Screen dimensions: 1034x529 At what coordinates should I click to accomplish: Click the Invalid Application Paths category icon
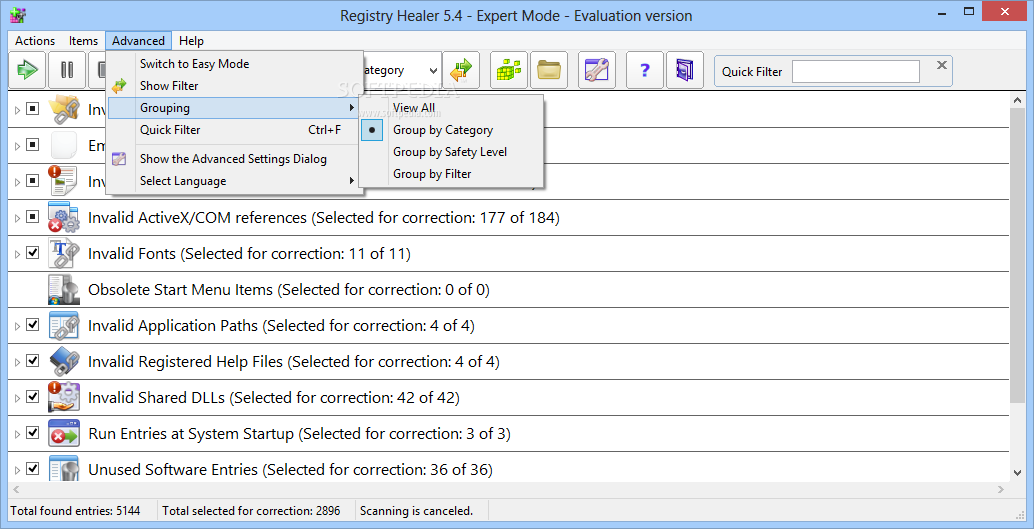point(63,325)
